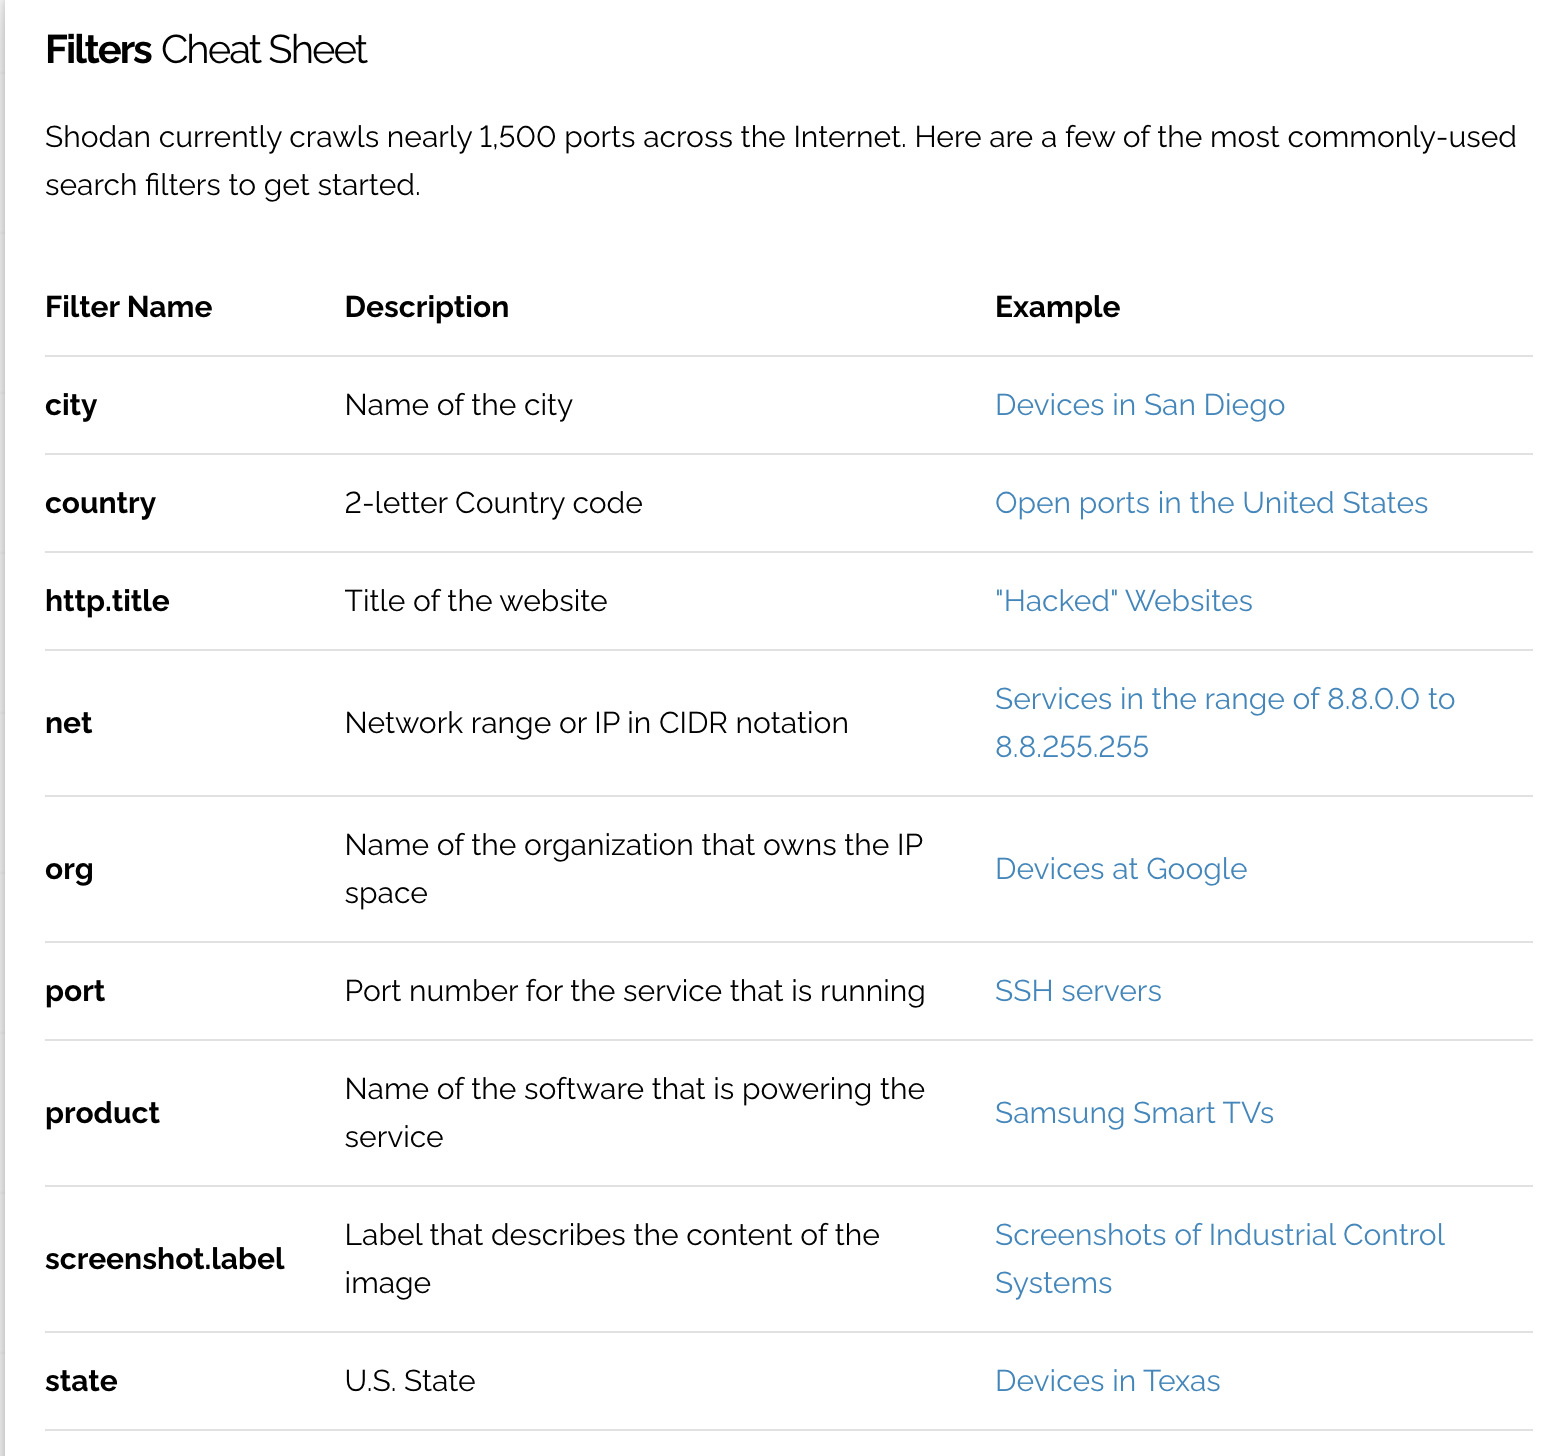
Task: Open Screenshots of Industrial Control Systems link
Action: click(x=1218, y=1235)
